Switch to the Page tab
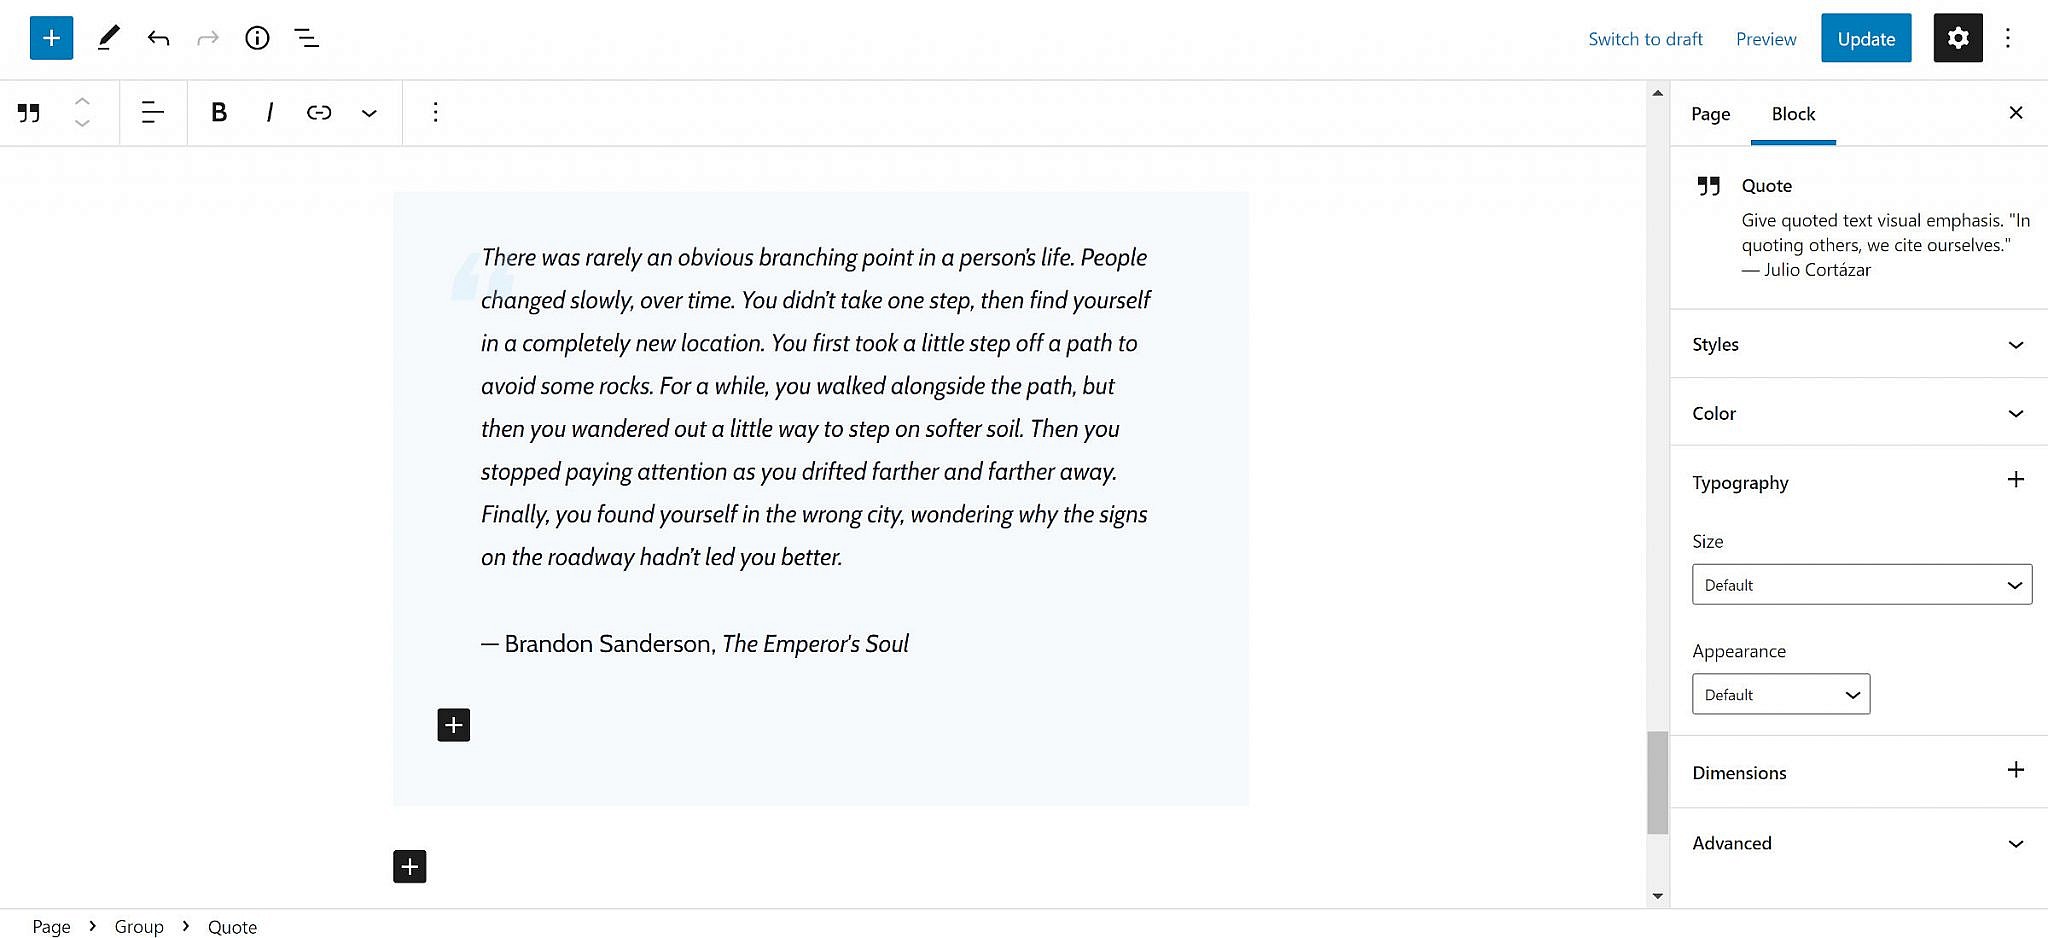The width and height of the screenshot is (2048, 938). tap(1710, 114)
